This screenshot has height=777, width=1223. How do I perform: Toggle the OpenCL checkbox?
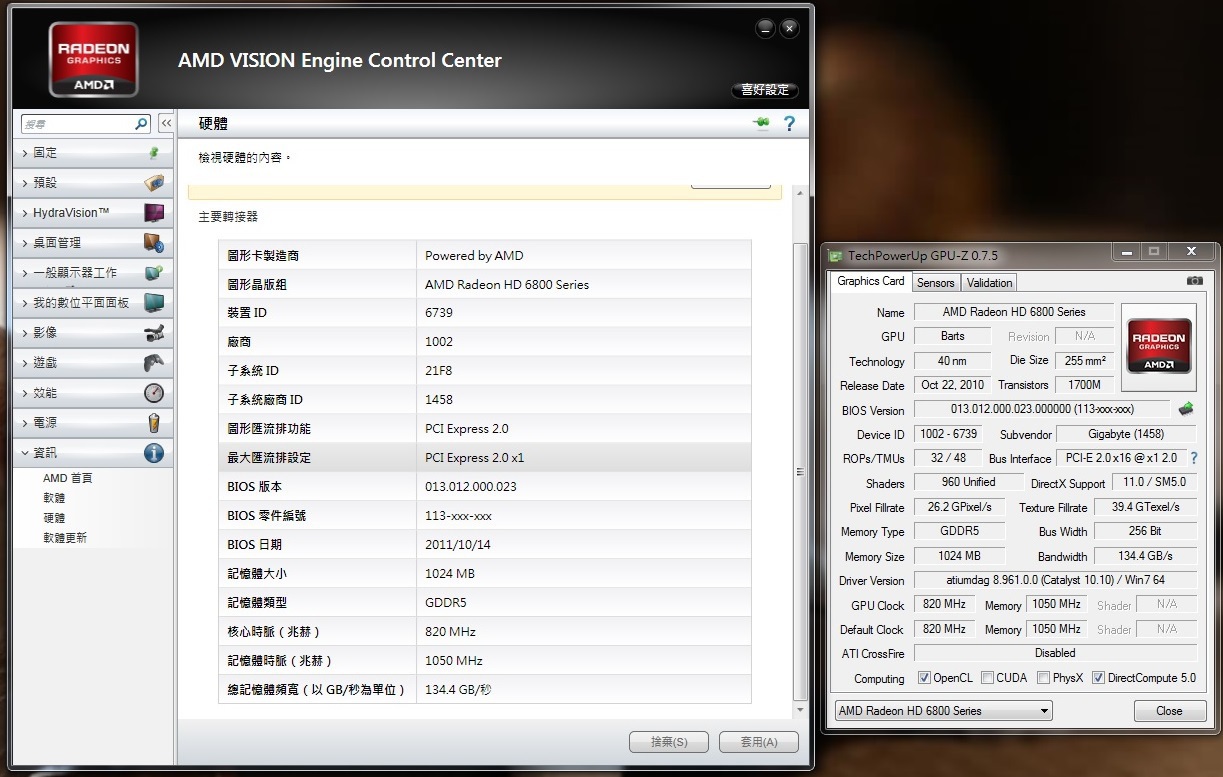pyautogui.click(x=924, y=678)
